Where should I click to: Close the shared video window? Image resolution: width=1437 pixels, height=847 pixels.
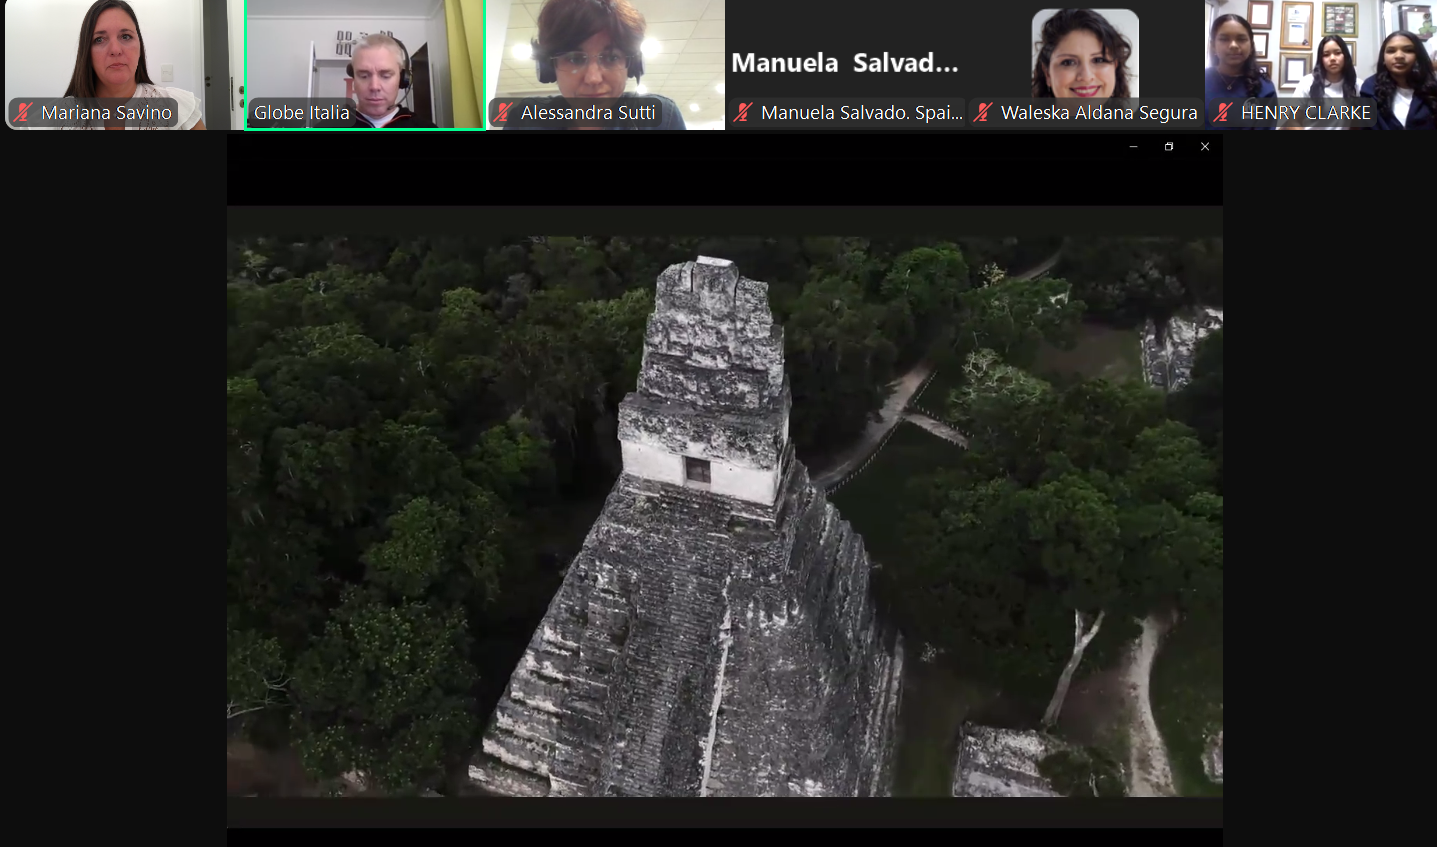pyautogui.click(x=1205, y=147)
